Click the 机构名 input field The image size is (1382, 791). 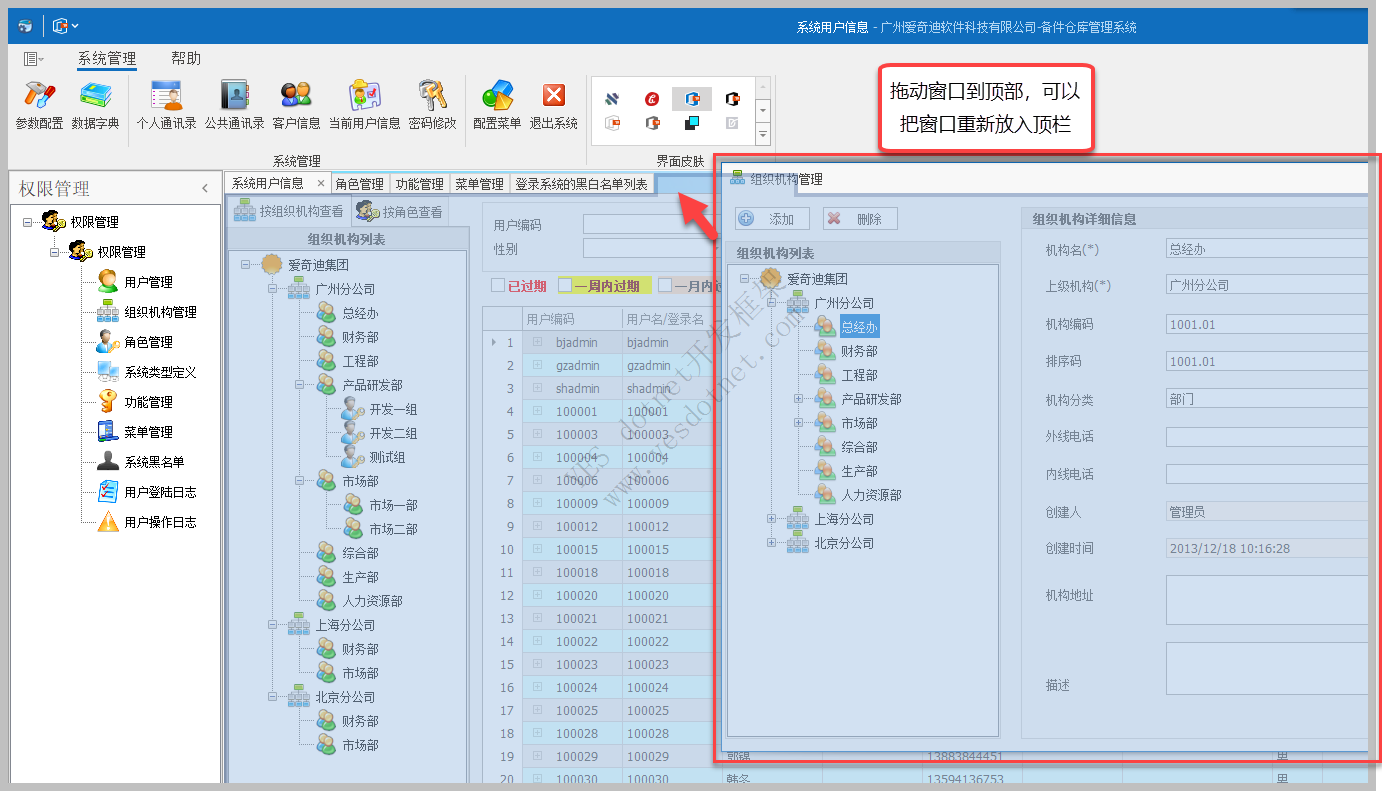point(1267,249)
